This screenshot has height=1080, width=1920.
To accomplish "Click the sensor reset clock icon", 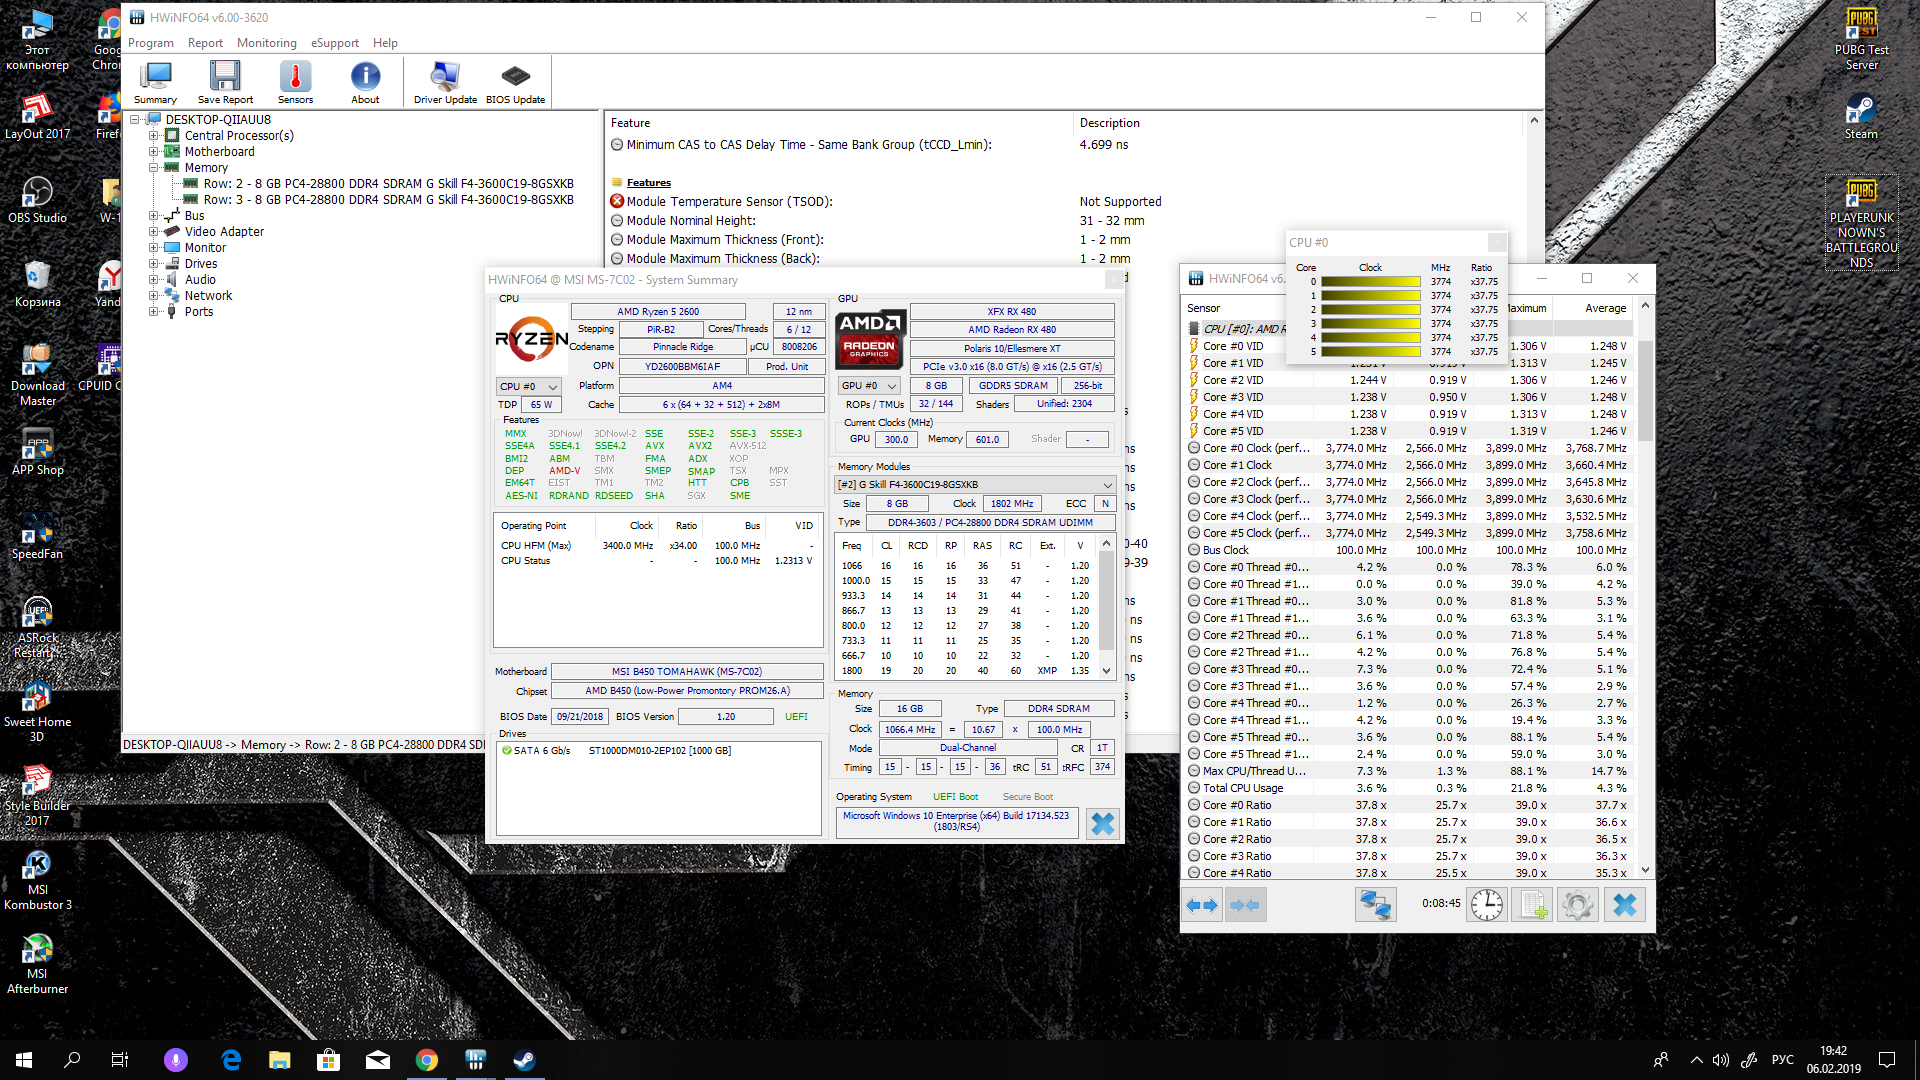I will click(x=1487, y=905).
